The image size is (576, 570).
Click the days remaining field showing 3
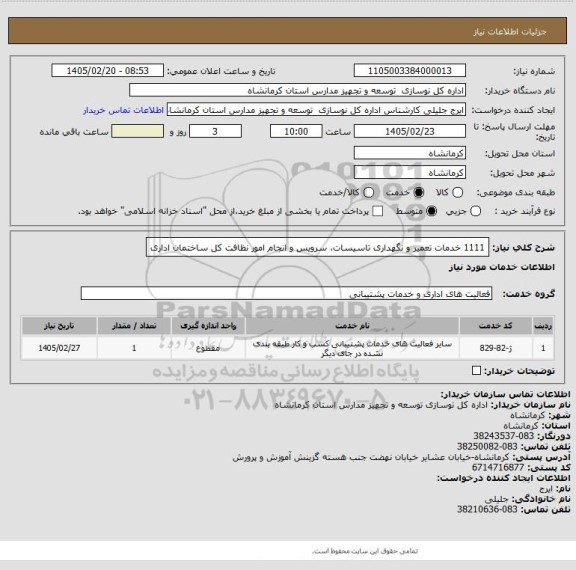(215, 131)
